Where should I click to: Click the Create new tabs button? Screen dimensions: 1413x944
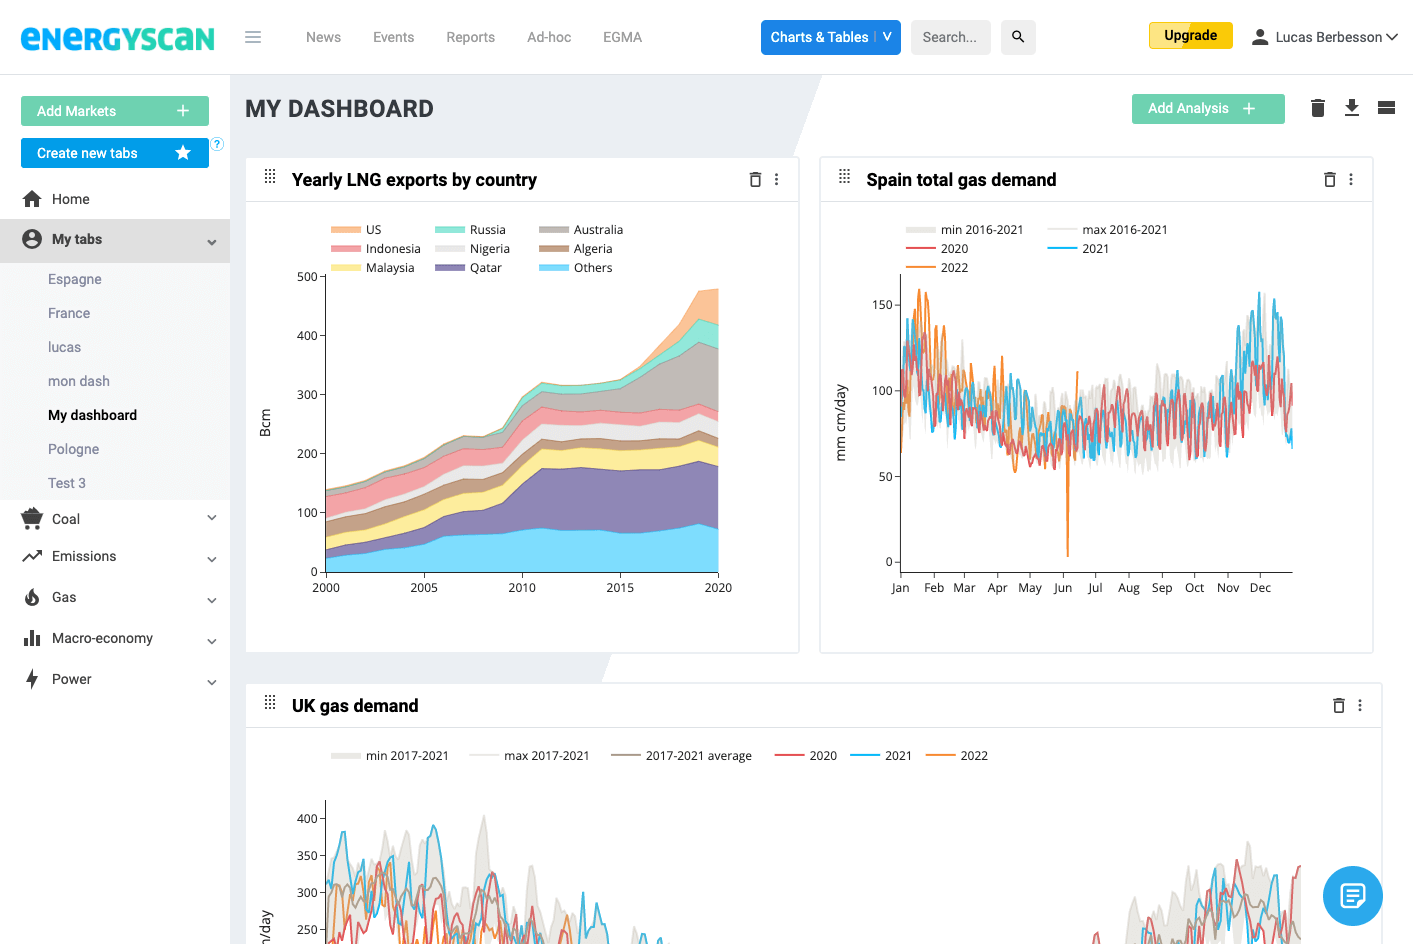point(115,153)
